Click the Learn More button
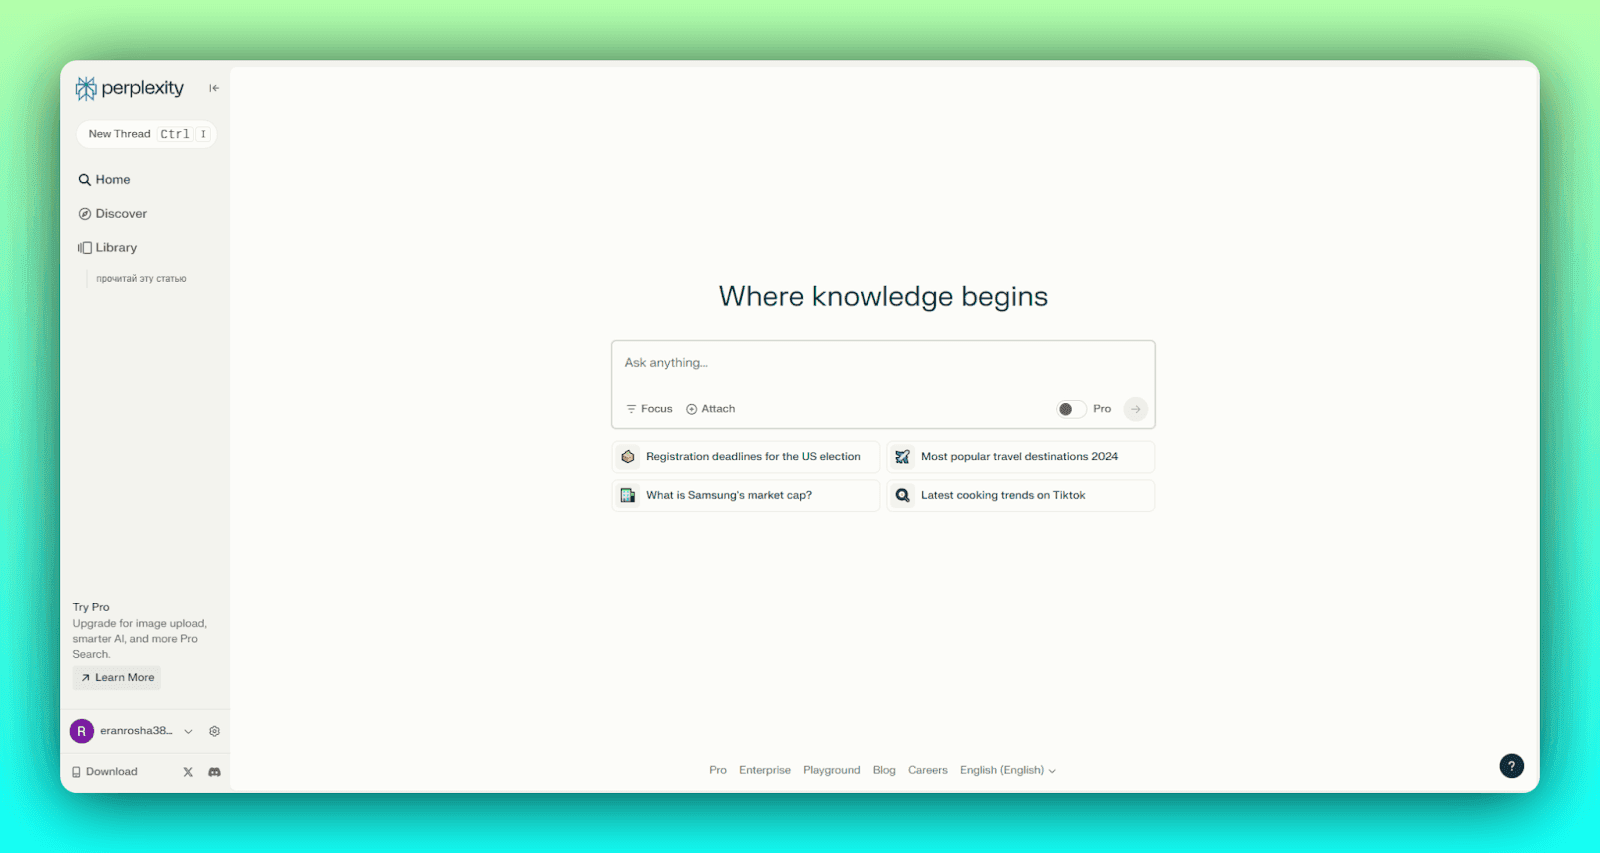The image size is (1600, 853). [117, 678]
